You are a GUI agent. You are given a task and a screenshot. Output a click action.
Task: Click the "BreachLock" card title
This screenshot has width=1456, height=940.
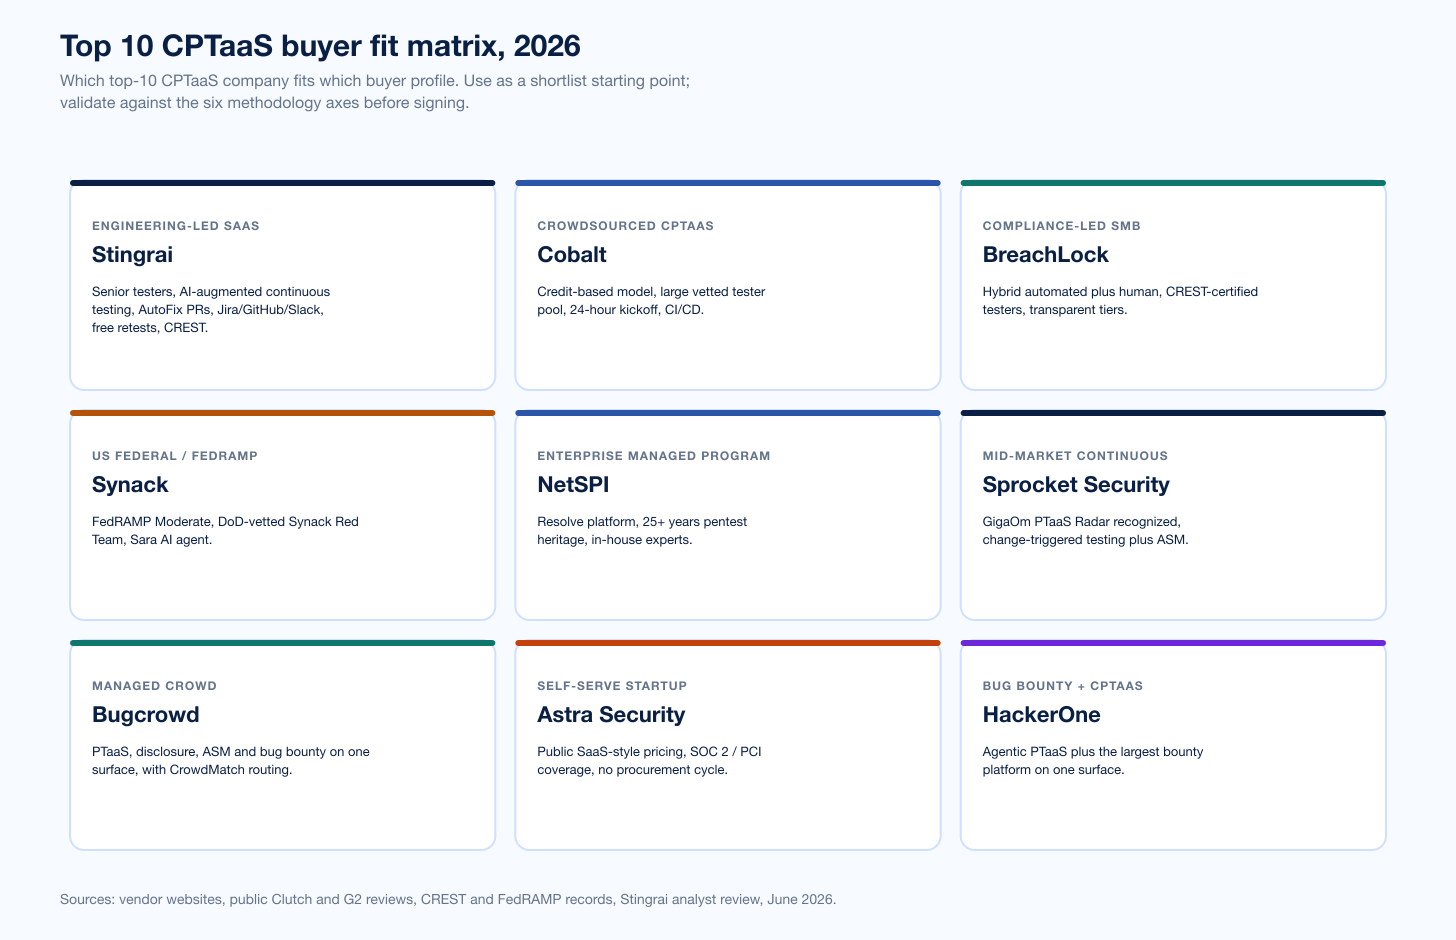pos(1046,255)
